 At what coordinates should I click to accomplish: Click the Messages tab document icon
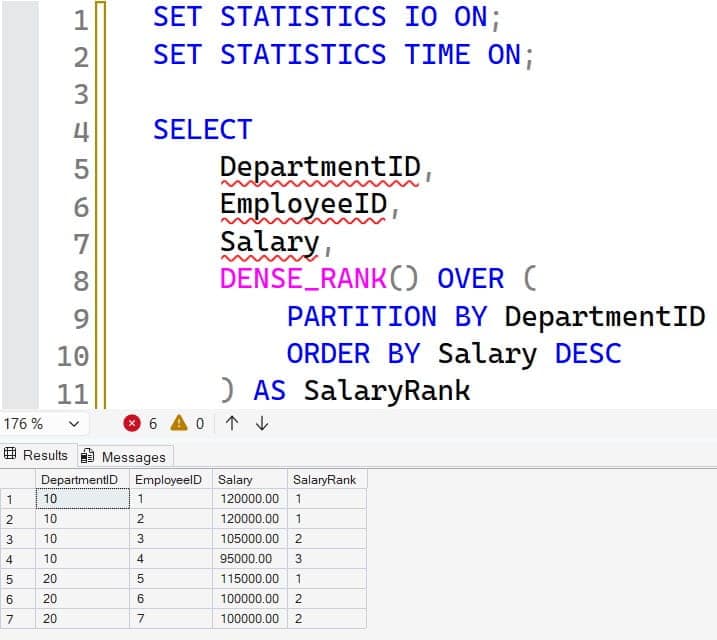(x=87, y=456)
